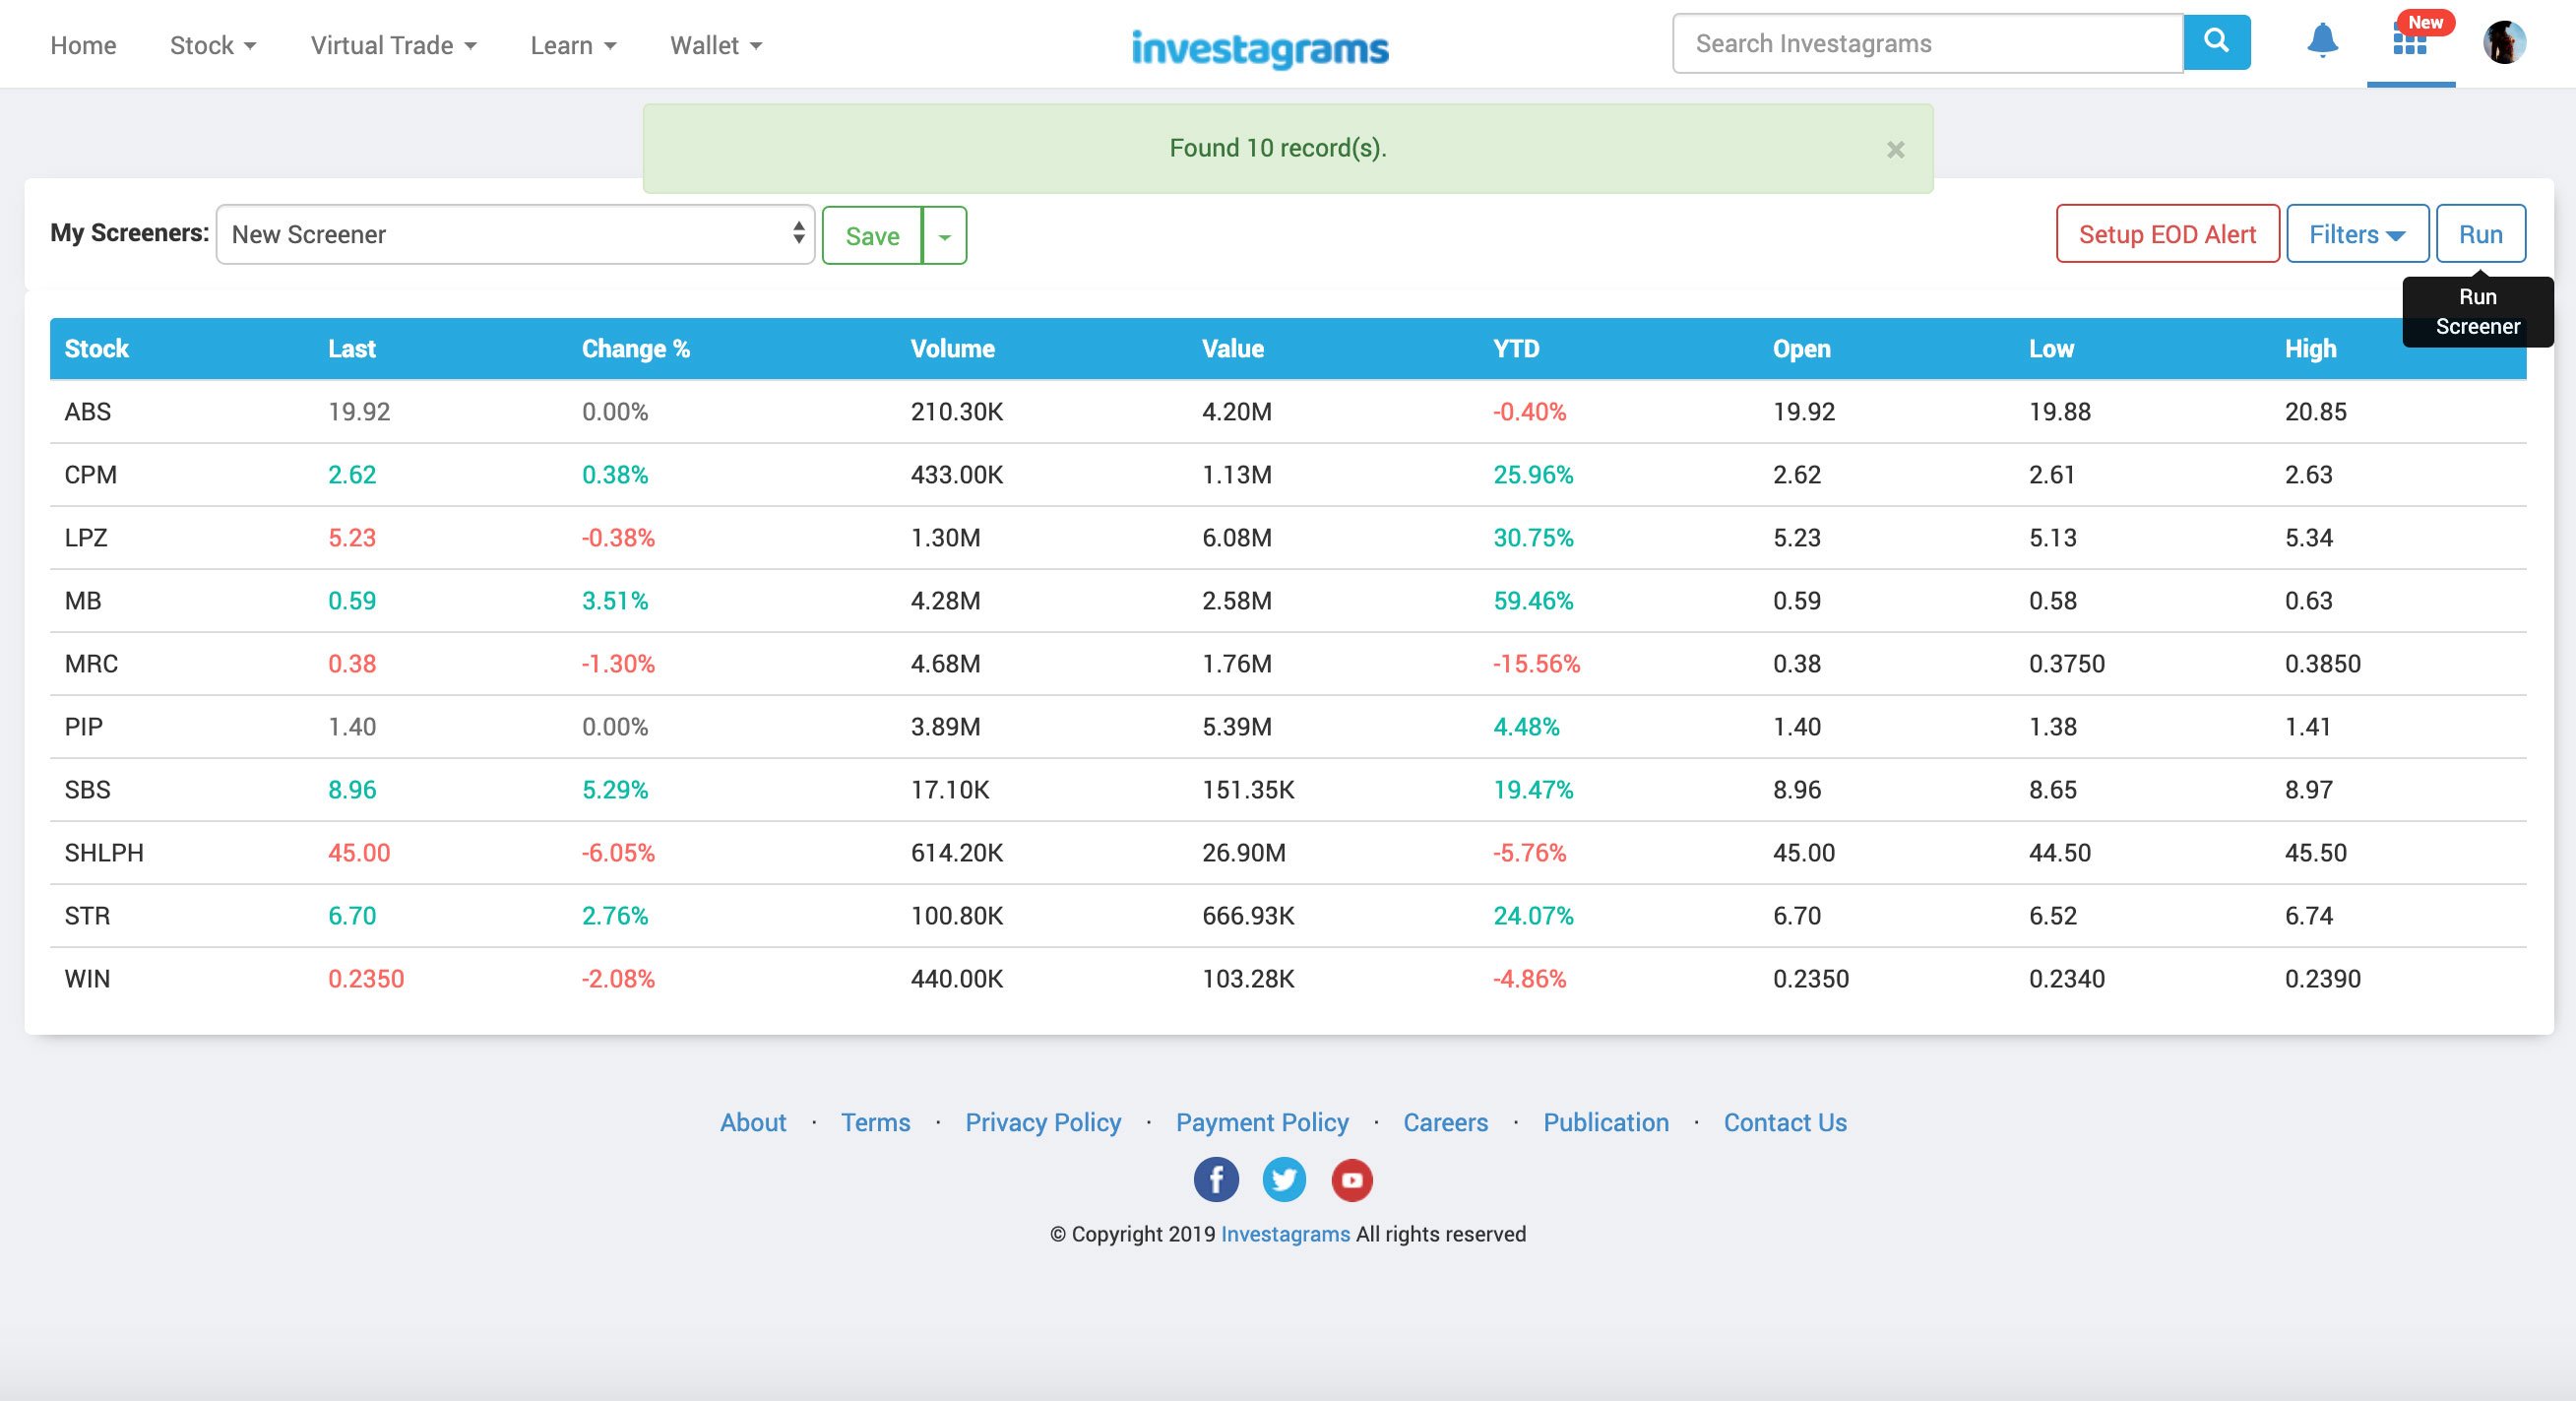Open the Privacy Policy link
This screenshot has height=1401, width=2576.
click(x=1043, y=1123)
